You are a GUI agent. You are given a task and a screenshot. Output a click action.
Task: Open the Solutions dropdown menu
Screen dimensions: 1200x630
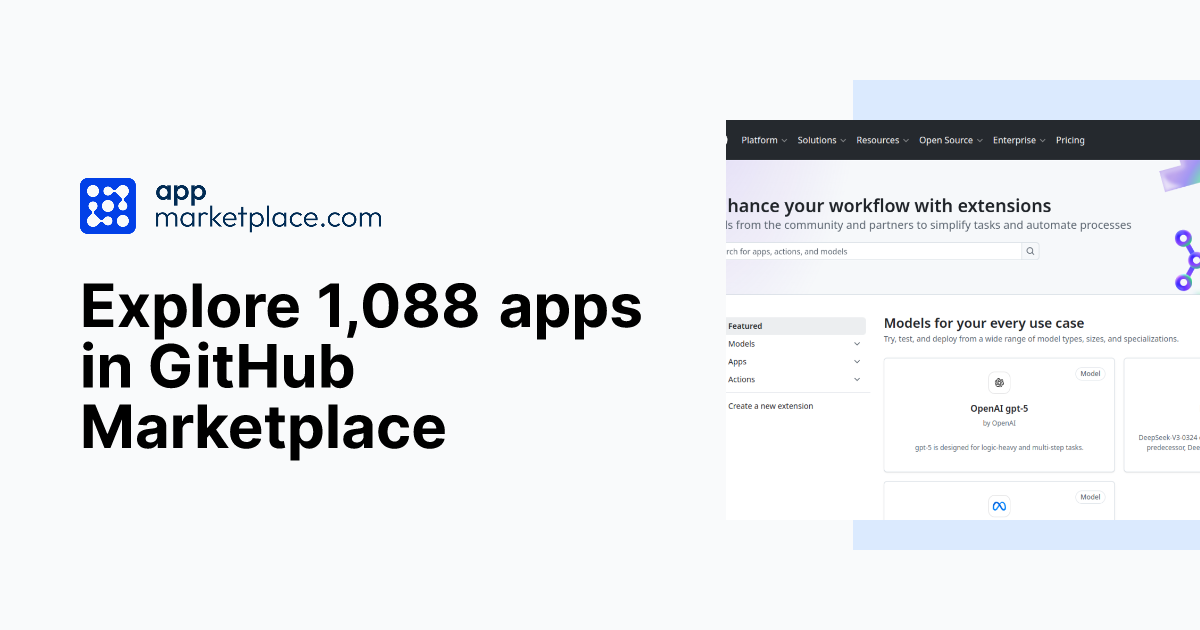tap(820, 140)
